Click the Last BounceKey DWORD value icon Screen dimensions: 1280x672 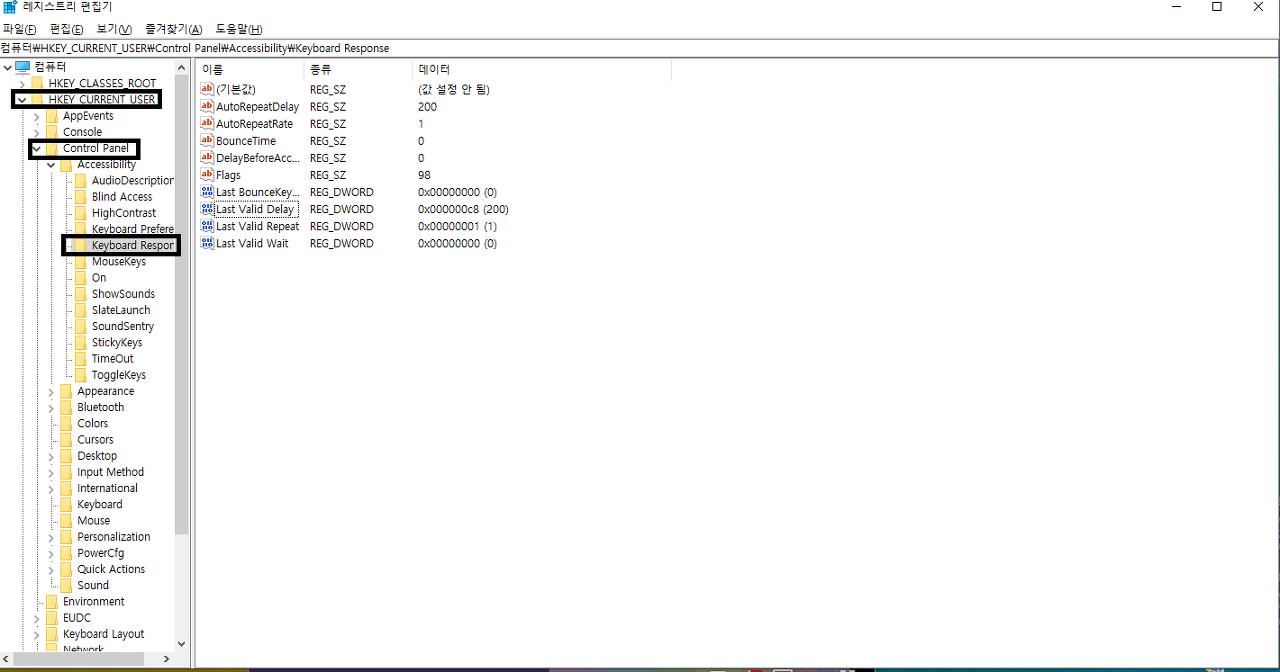(x=208, y=192)
